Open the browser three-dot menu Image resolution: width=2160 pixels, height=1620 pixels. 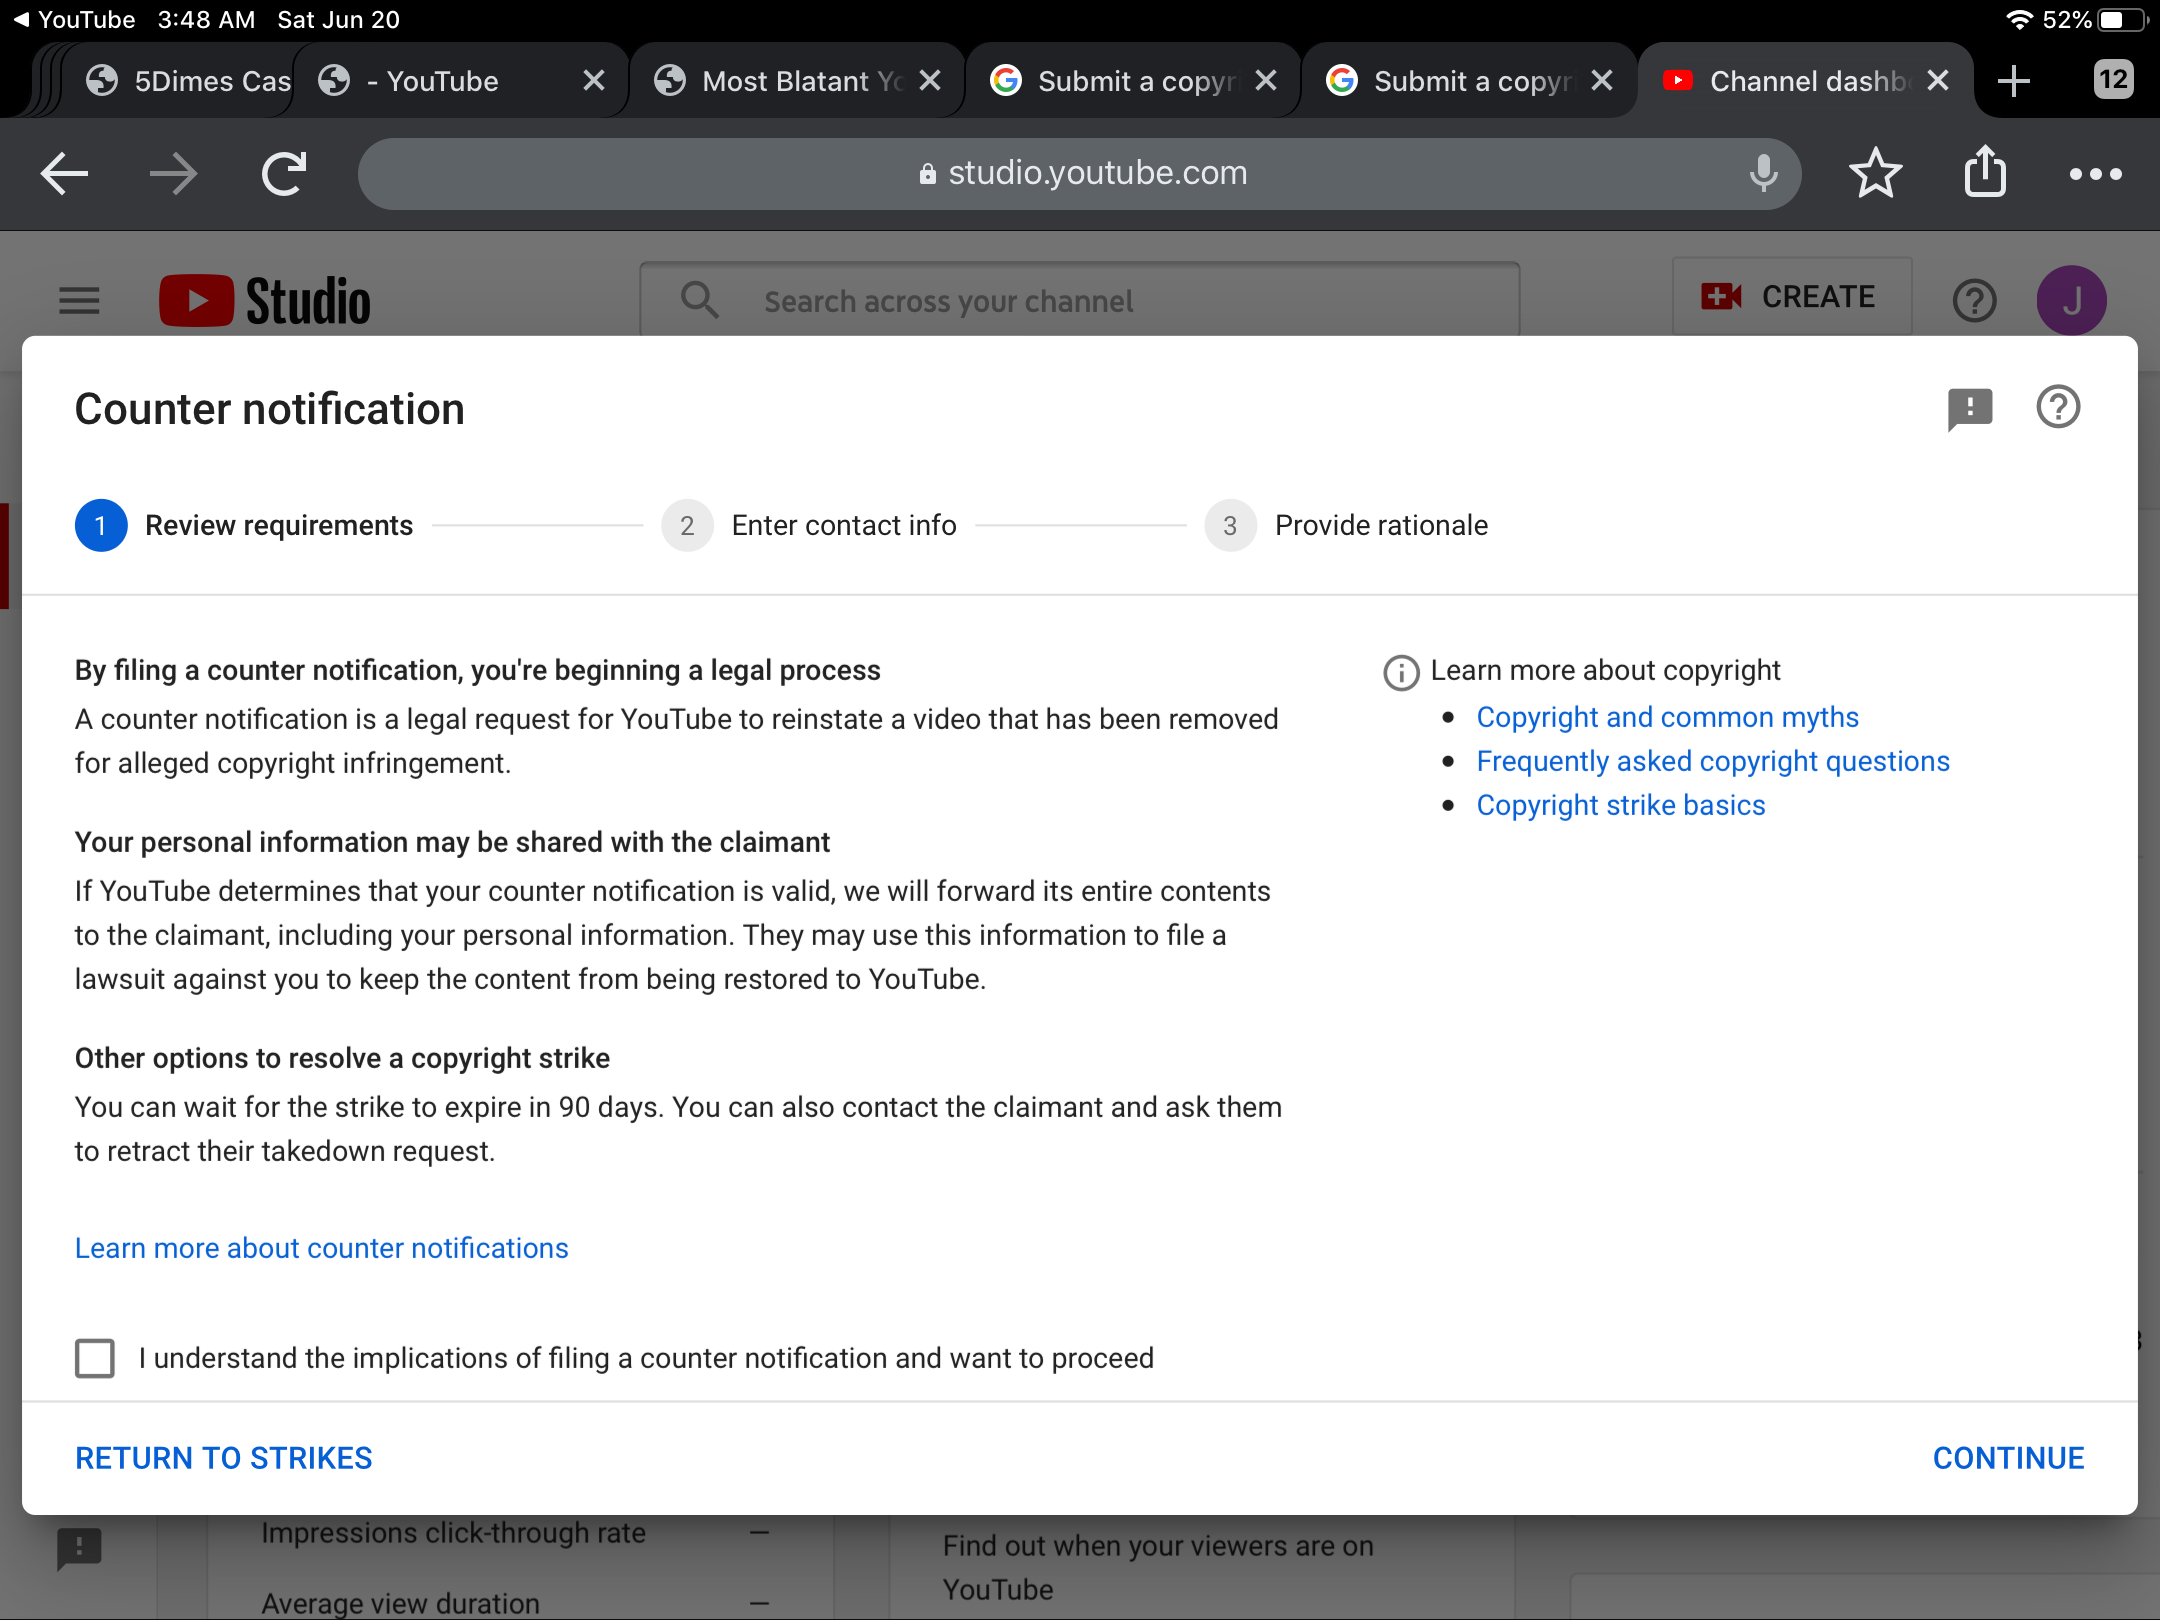pos(2096,174)
